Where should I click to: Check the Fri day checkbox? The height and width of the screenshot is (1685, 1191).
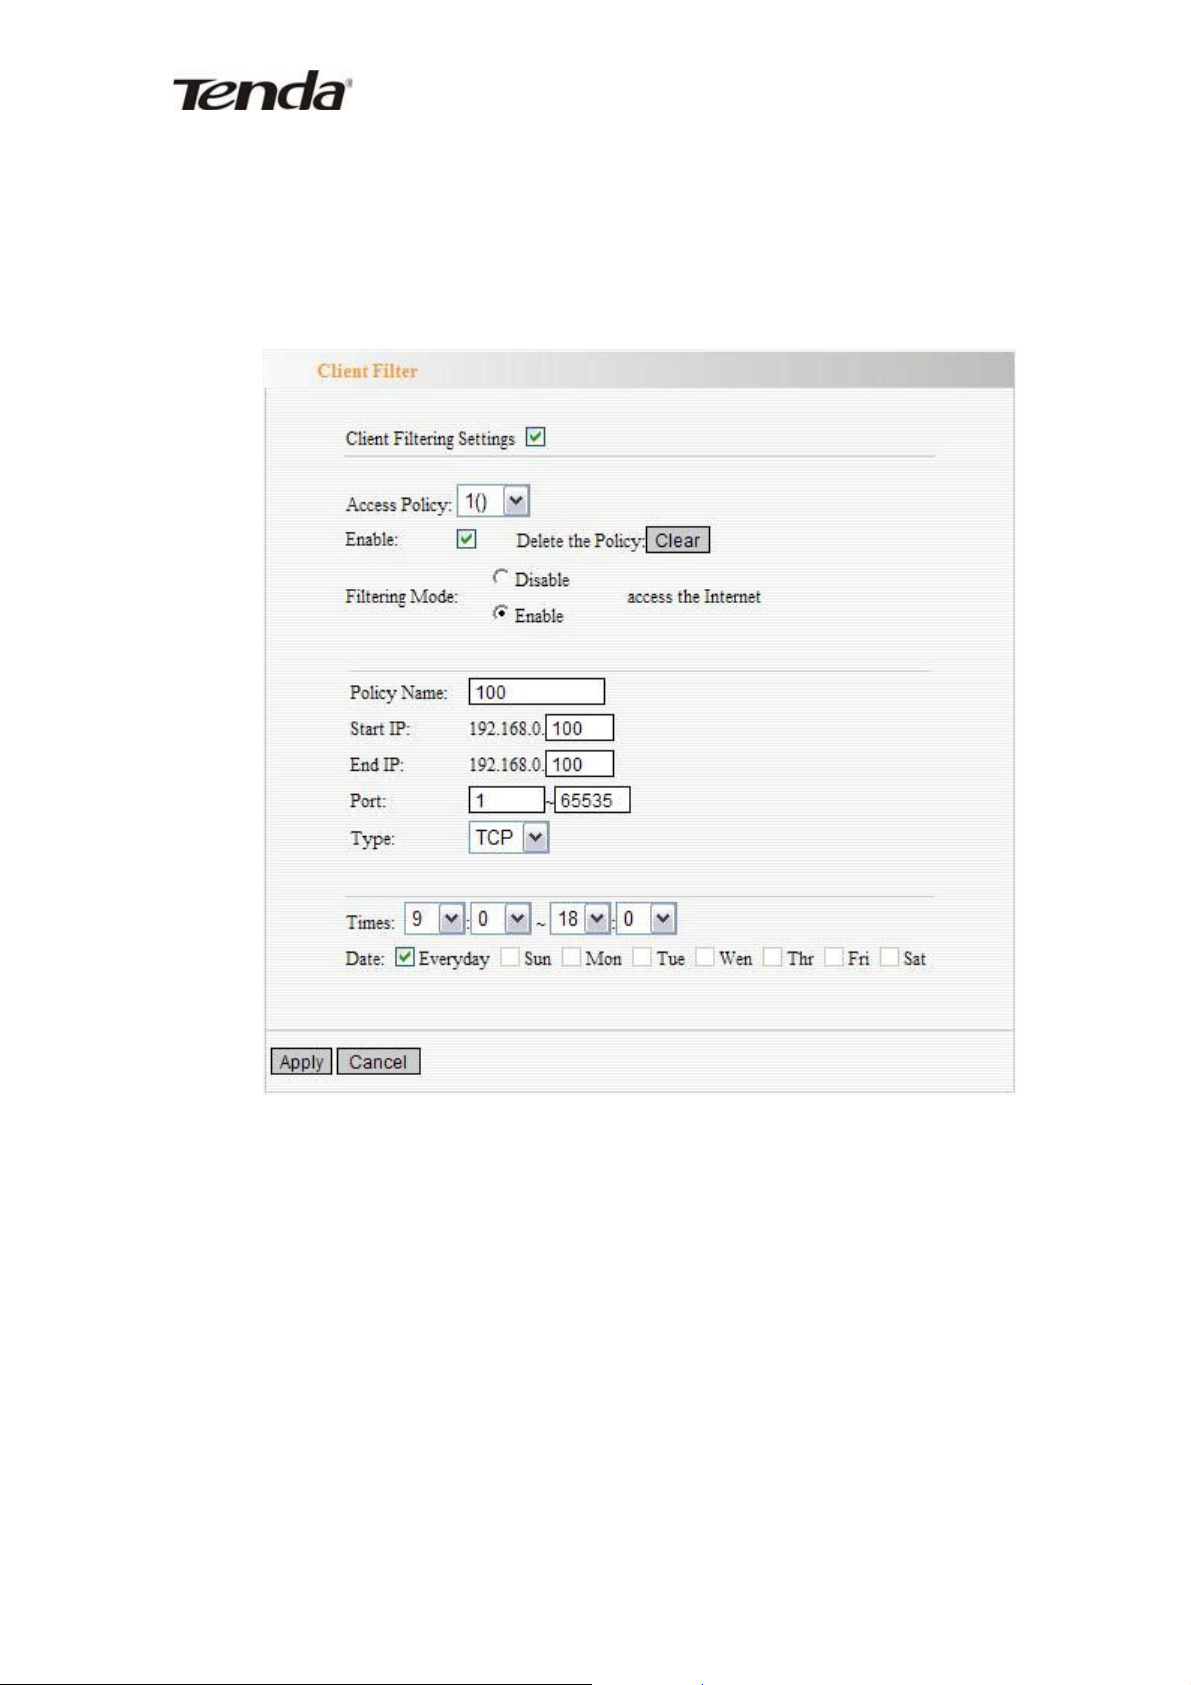[834, 957]
